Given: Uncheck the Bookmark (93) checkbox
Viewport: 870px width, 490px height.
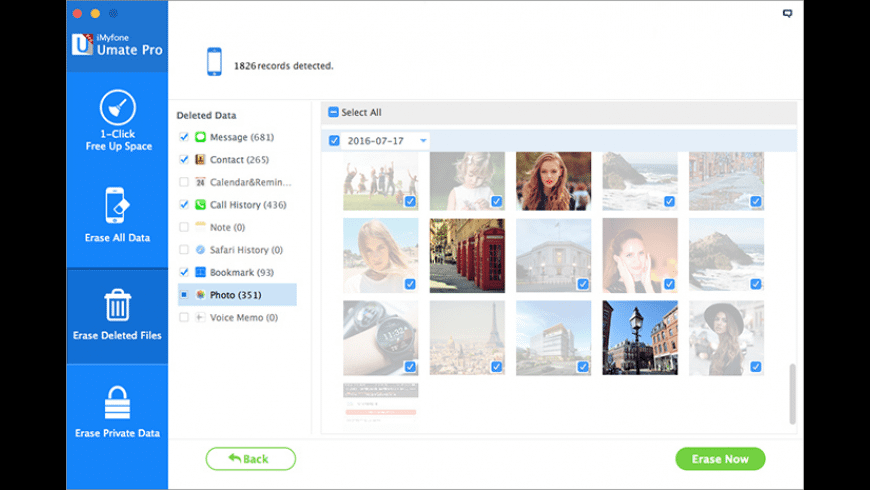Looking at the screenshot, I should pos(184,272).
